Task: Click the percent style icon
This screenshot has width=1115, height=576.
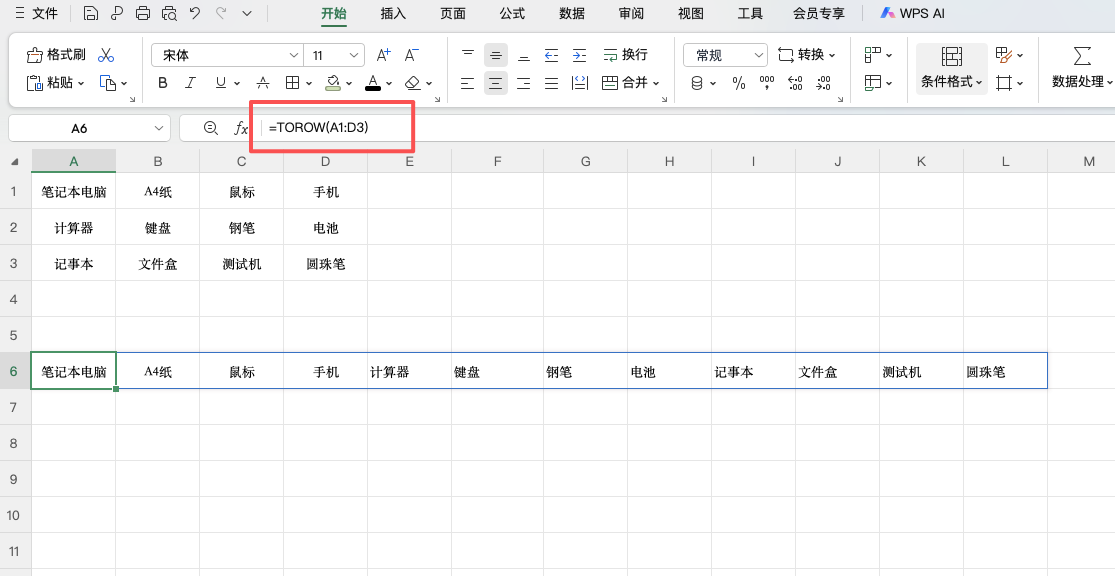Action: (x=738, y=83)
